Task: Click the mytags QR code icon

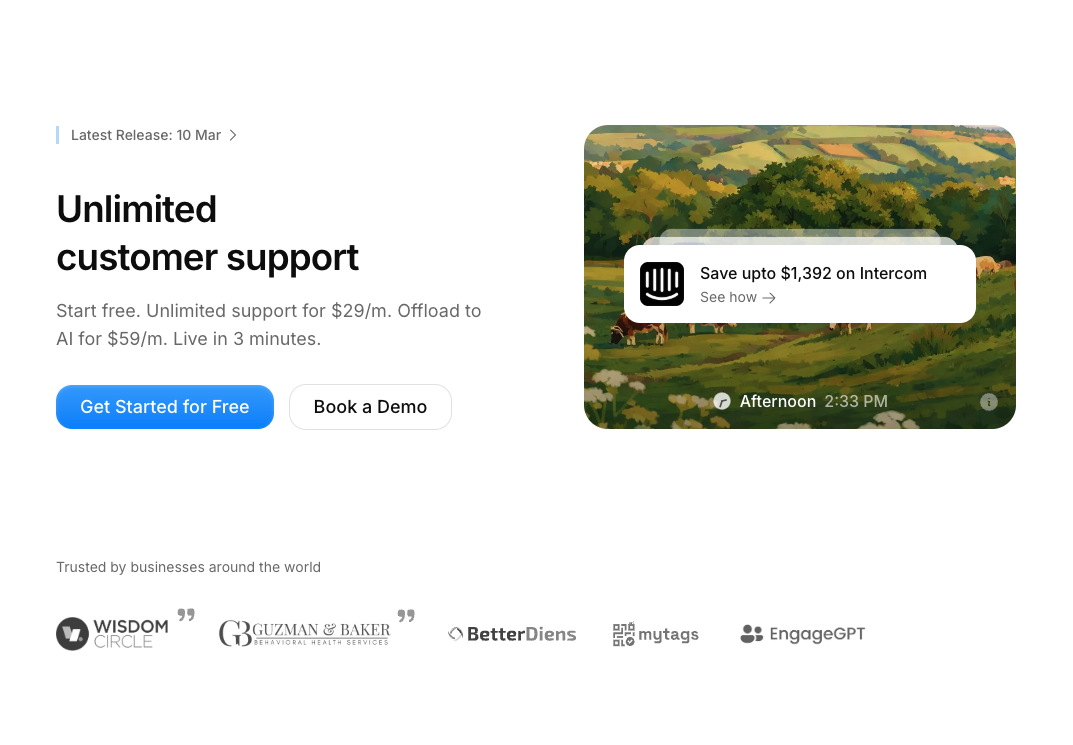Action: 623,634
